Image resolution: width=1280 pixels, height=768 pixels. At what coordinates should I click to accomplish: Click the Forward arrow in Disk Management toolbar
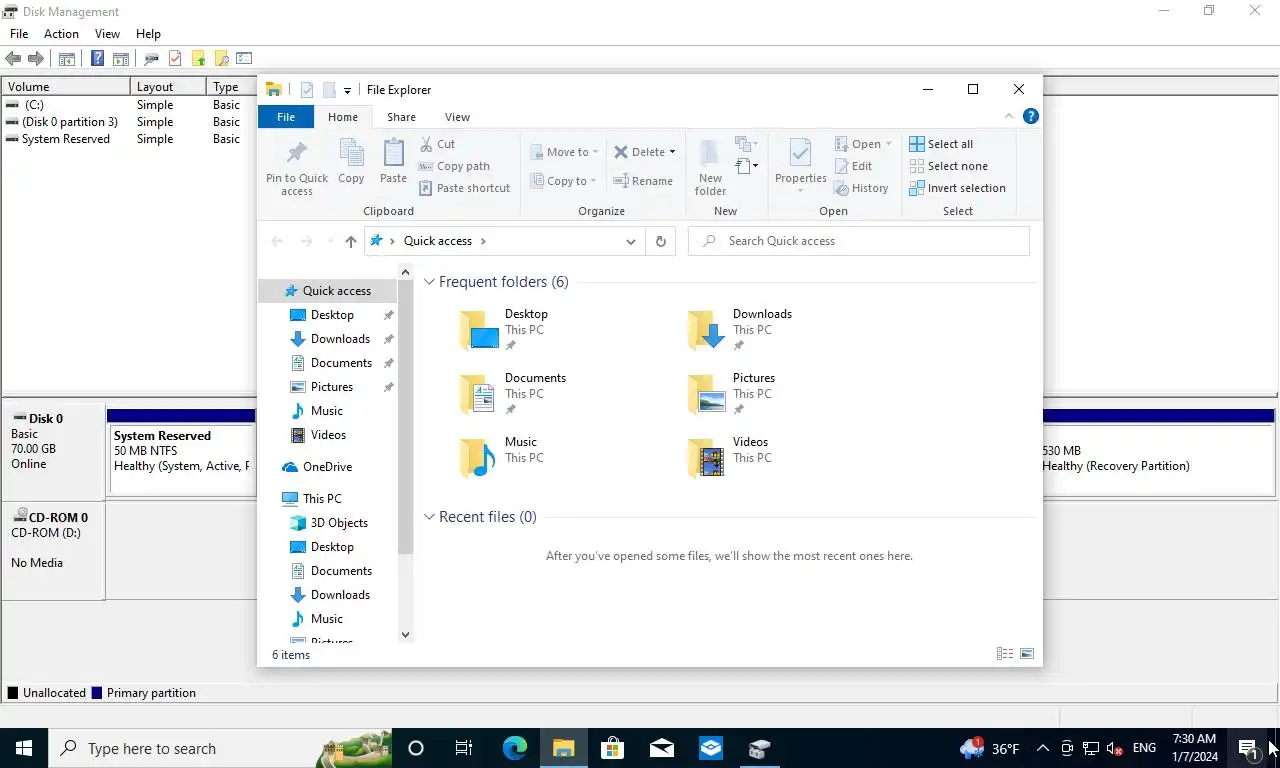pos(36,59)
